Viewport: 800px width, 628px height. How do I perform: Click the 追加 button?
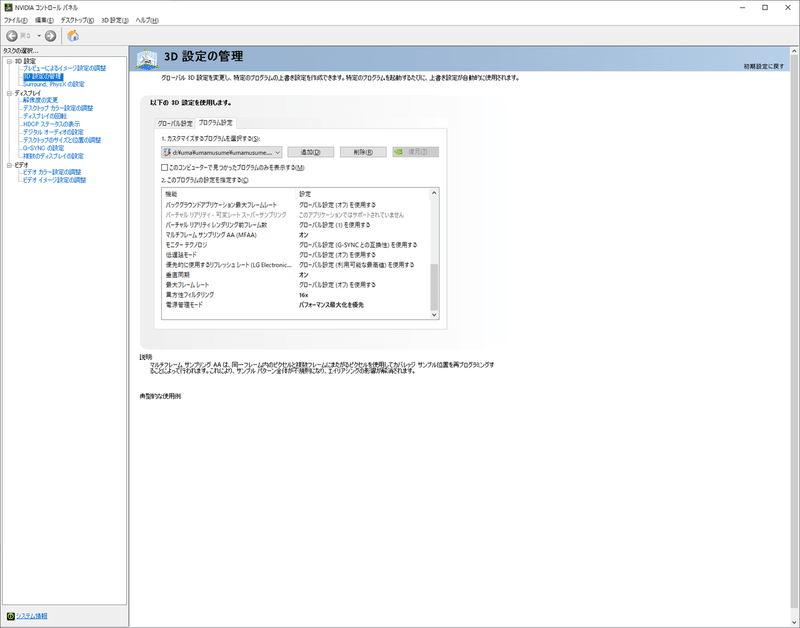311,152
